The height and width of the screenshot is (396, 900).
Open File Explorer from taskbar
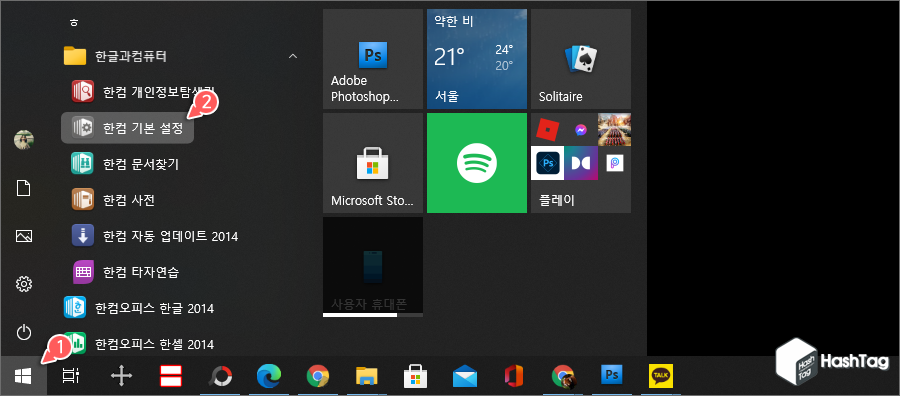(x=367, y=376)
